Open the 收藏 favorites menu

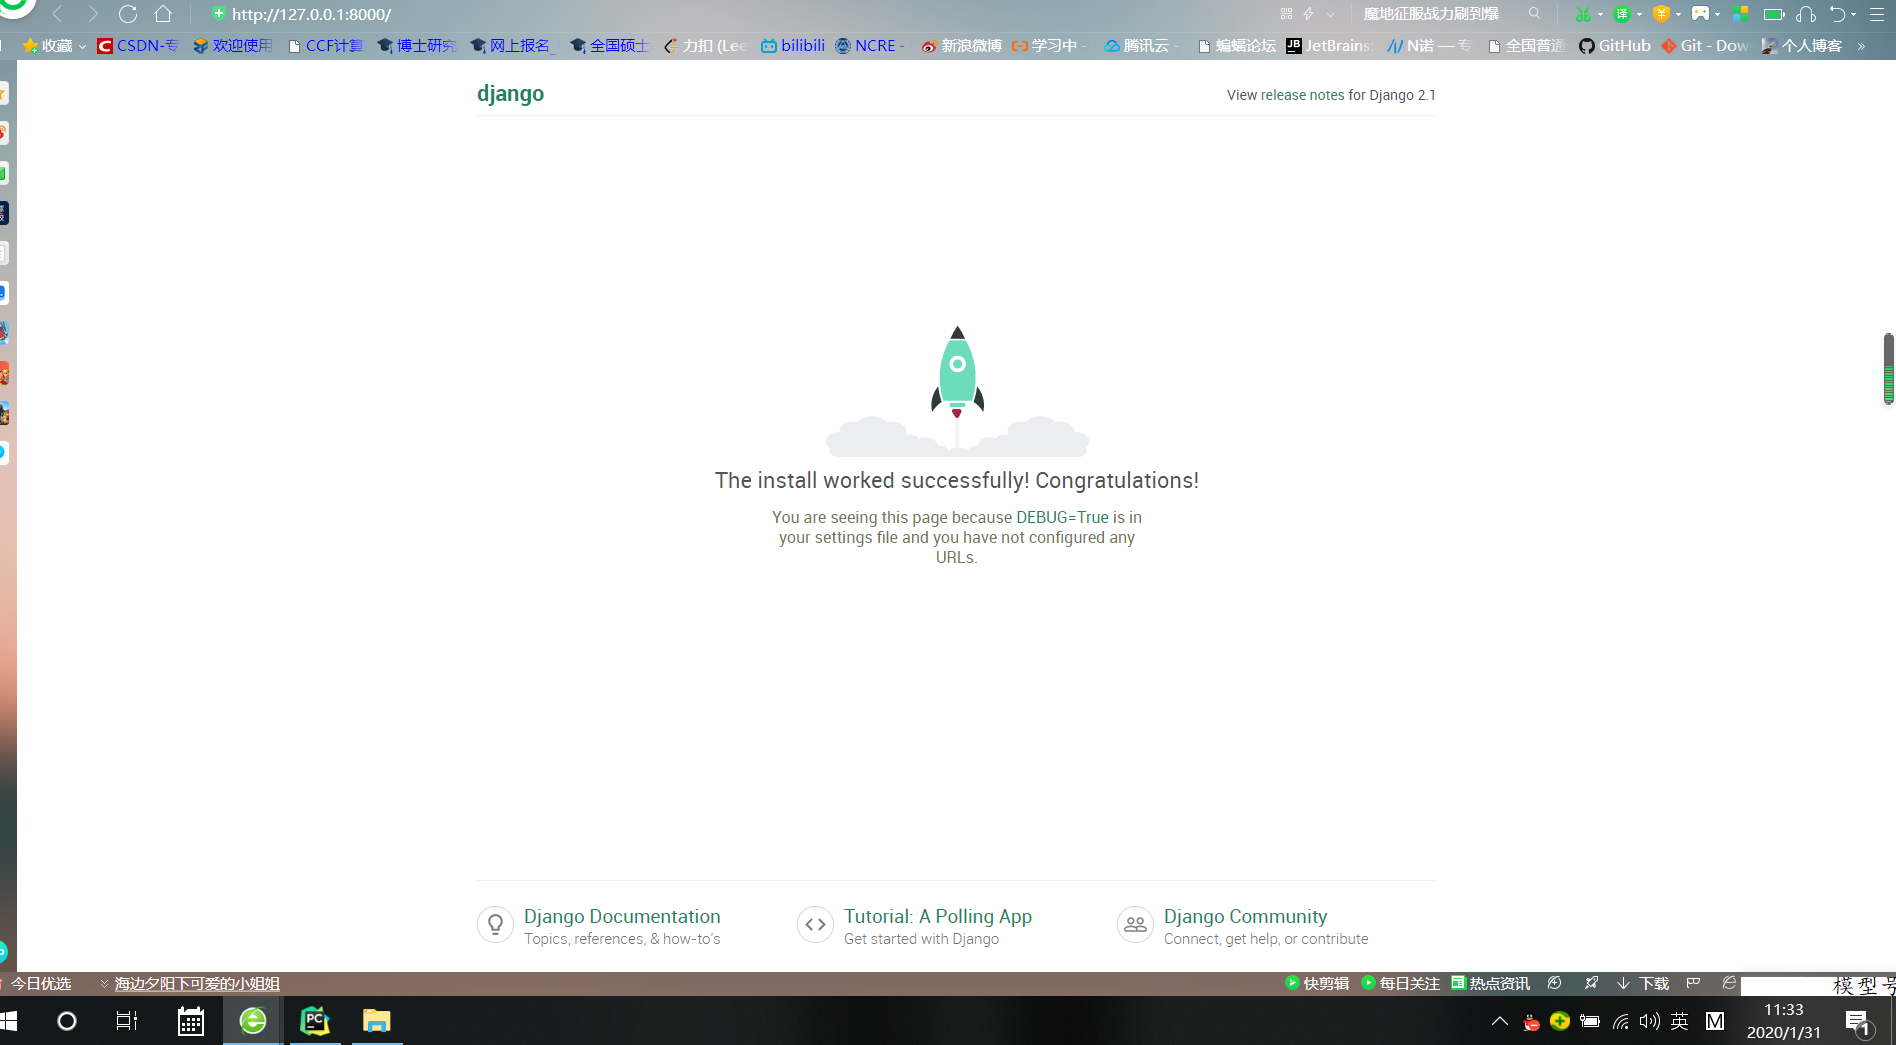55,45
